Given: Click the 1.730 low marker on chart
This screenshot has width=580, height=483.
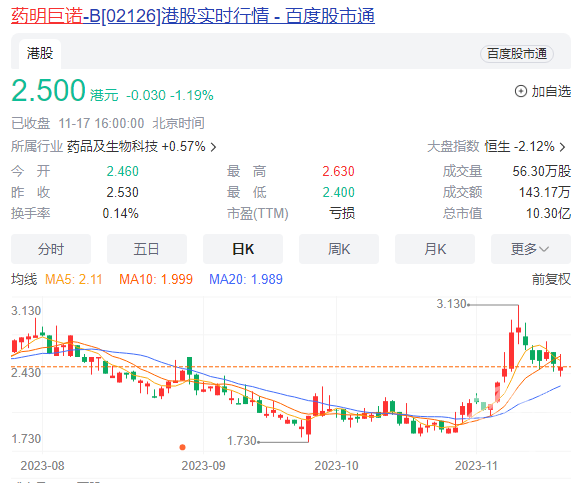Looking at the screenshot, I should click(242, 441).
